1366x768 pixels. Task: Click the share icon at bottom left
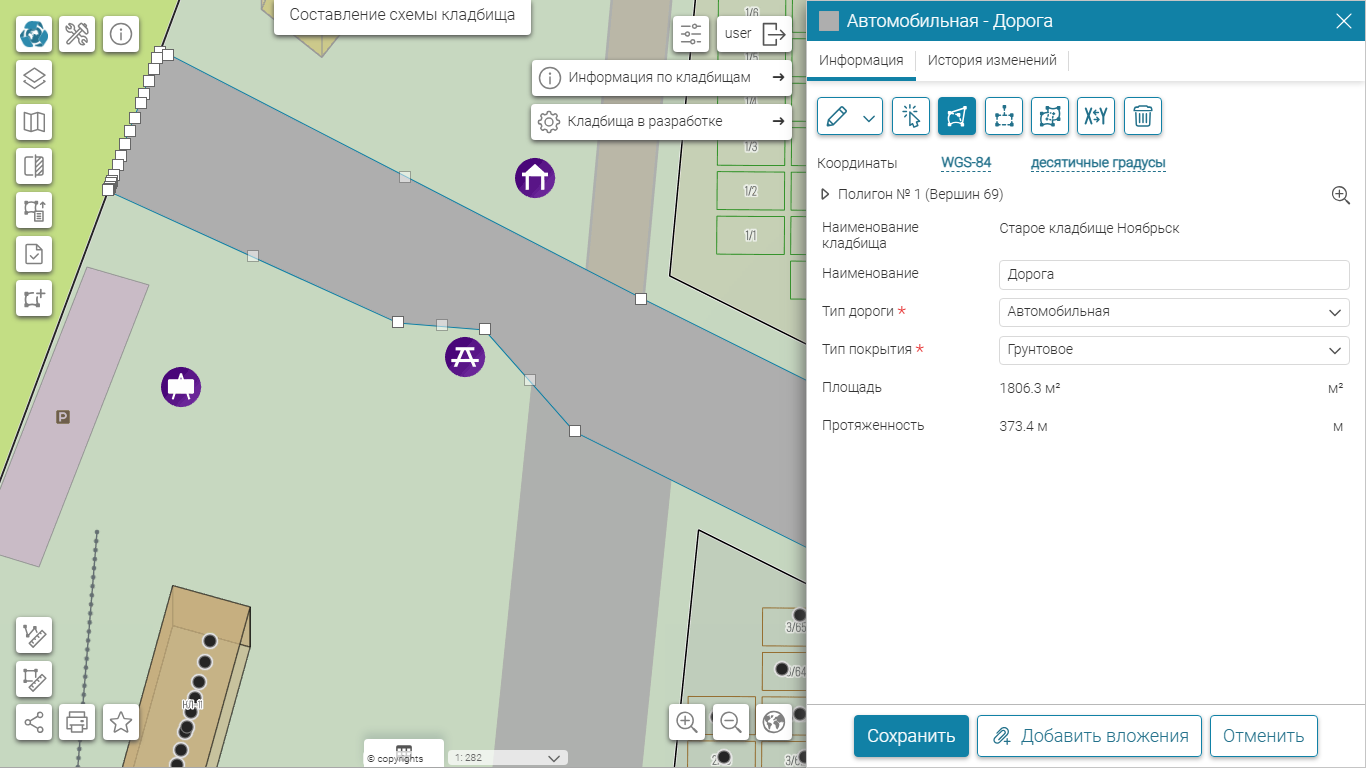[34, 721]
